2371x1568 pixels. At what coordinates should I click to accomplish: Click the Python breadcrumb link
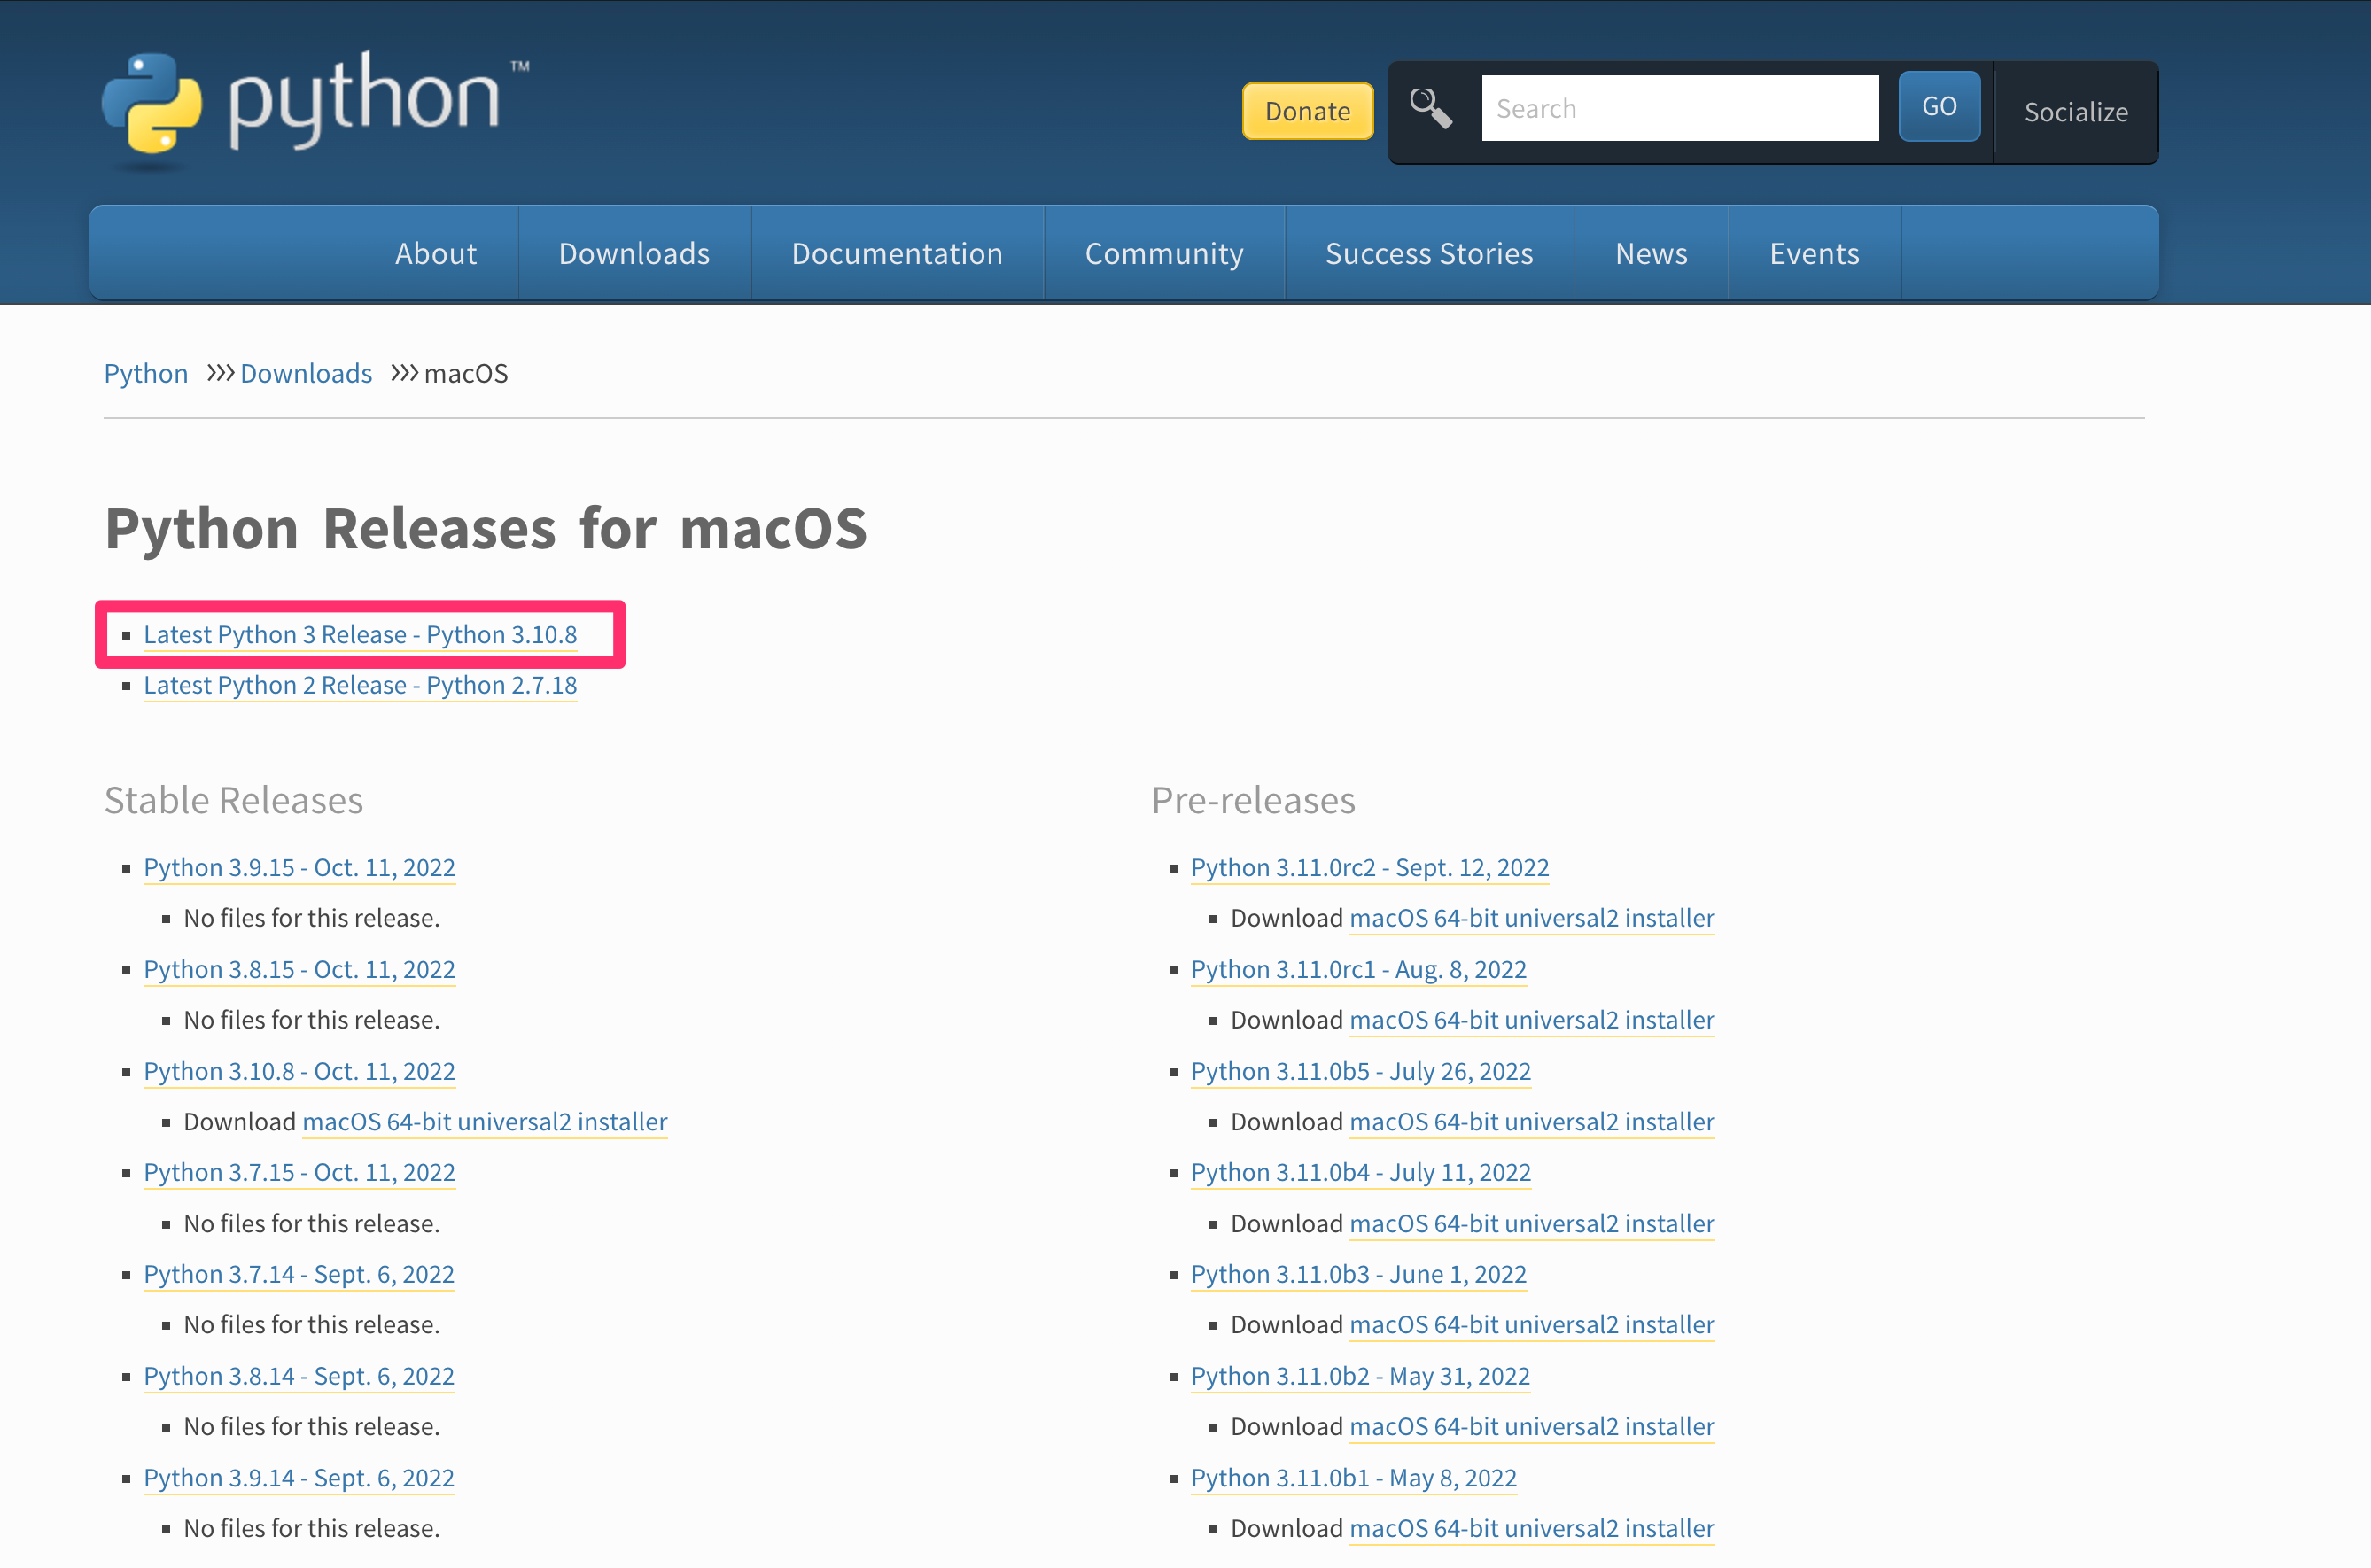pos(146,373)
